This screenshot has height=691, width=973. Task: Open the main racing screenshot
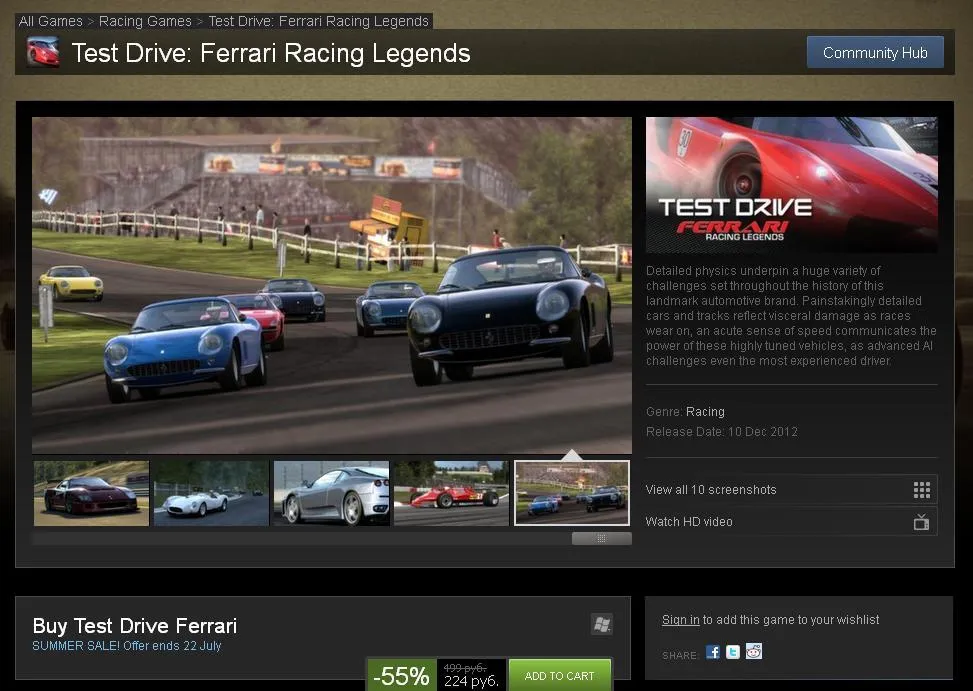pyautogui.click(x=332, y=285)
